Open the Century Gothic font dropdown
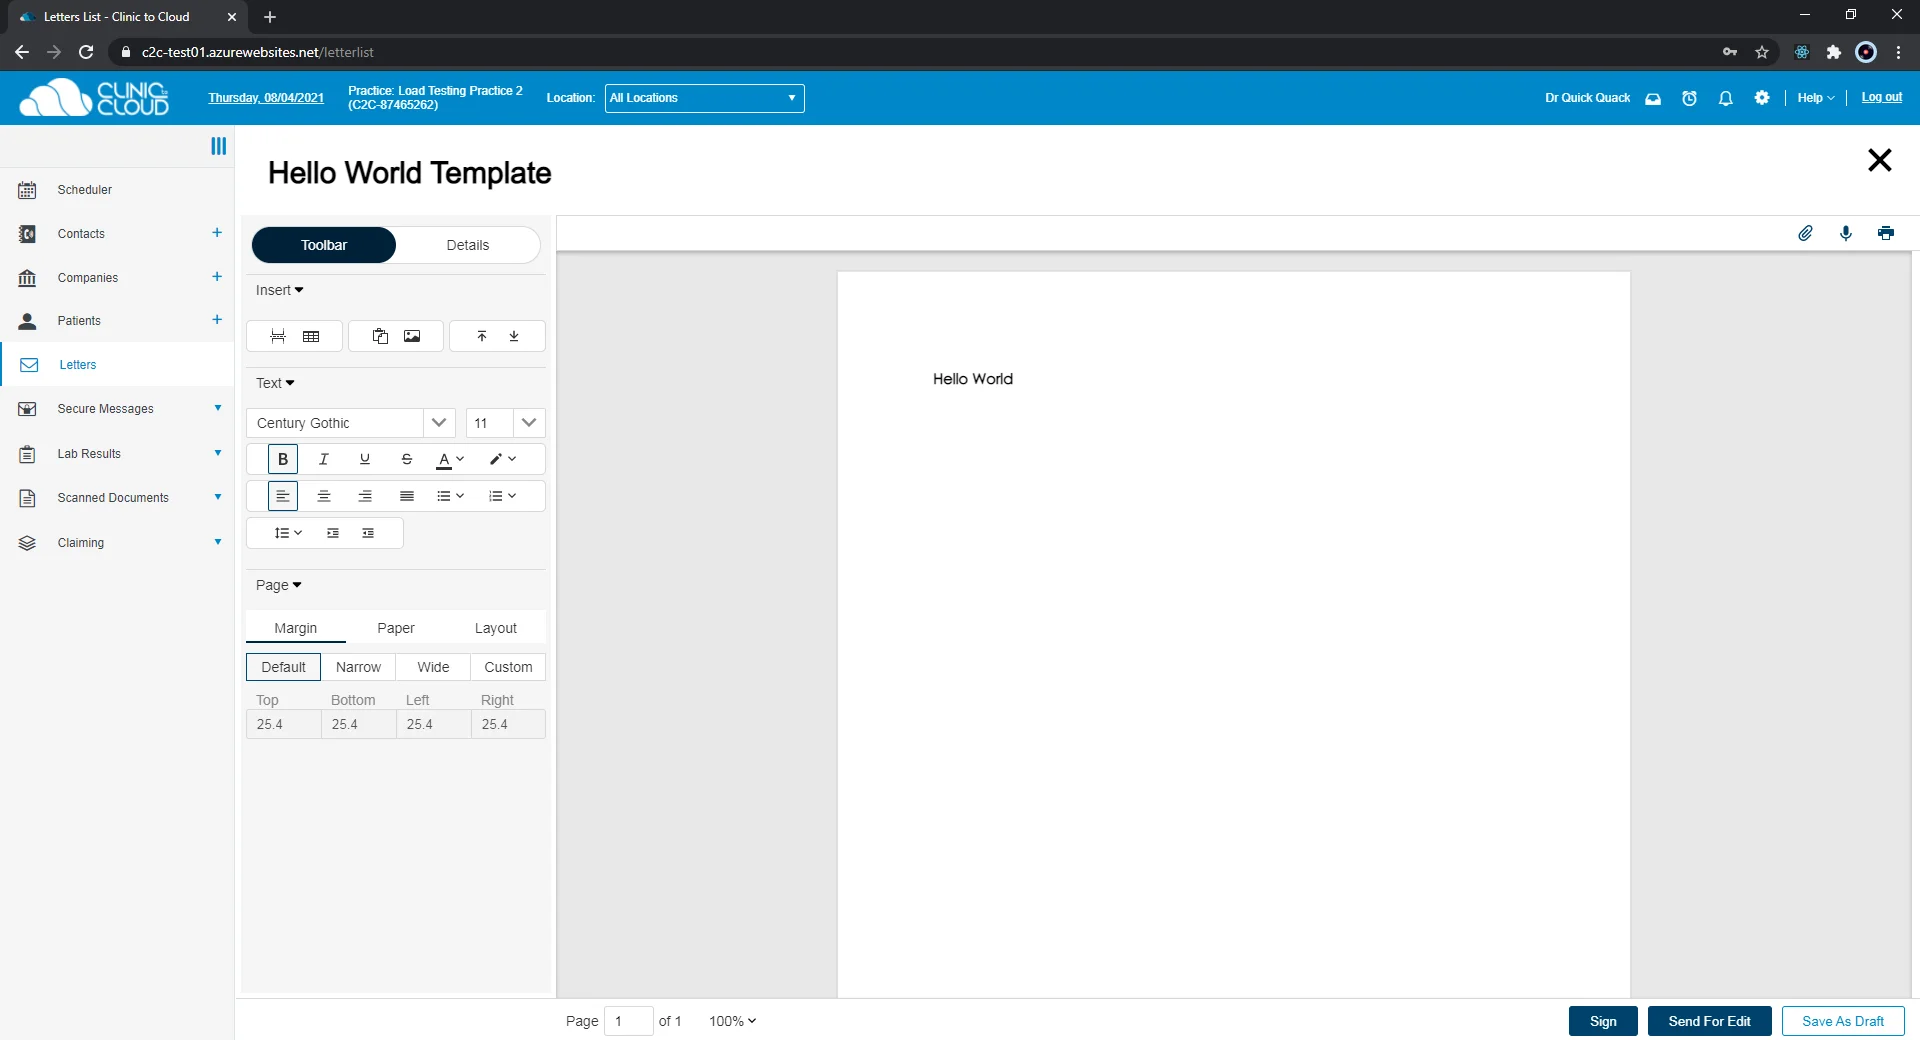This screenshot has height=1040, width=1920. coord(438,423)
